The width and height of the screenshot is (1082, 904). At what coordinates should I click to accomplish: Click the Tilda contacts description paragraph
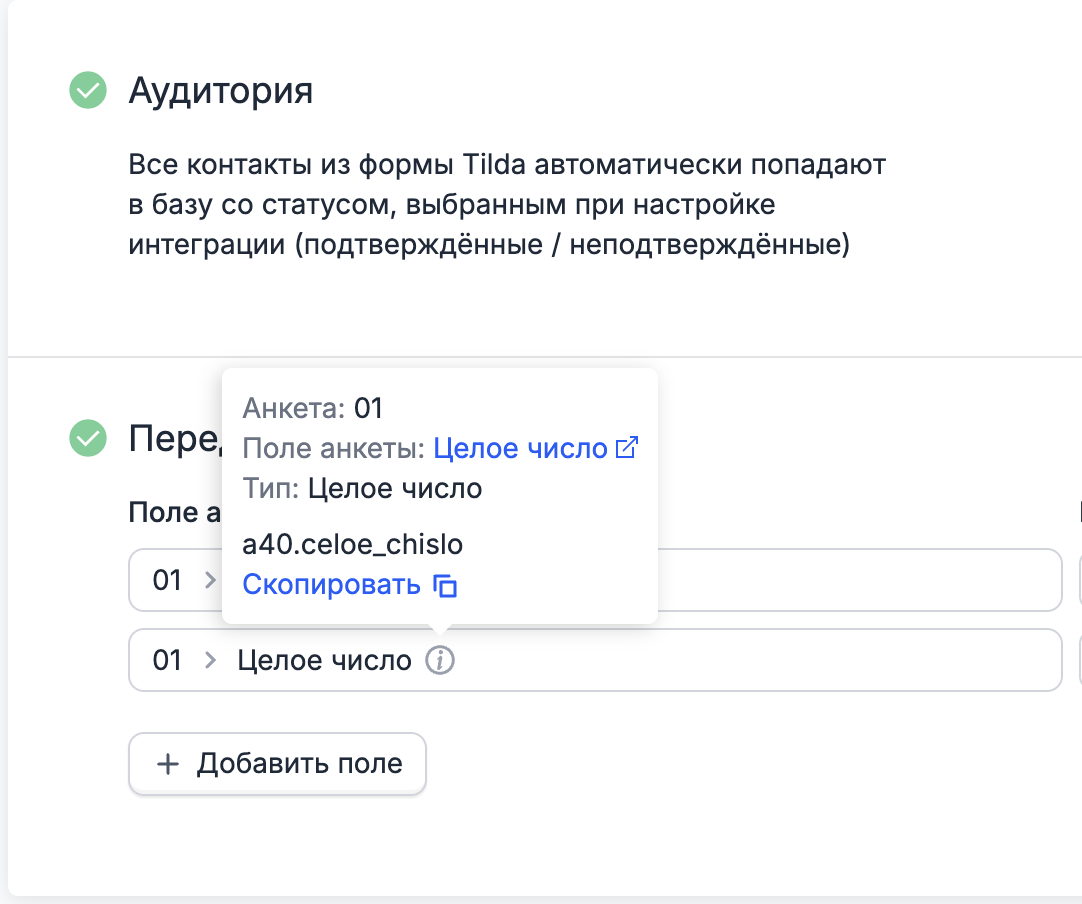(507, 204)
